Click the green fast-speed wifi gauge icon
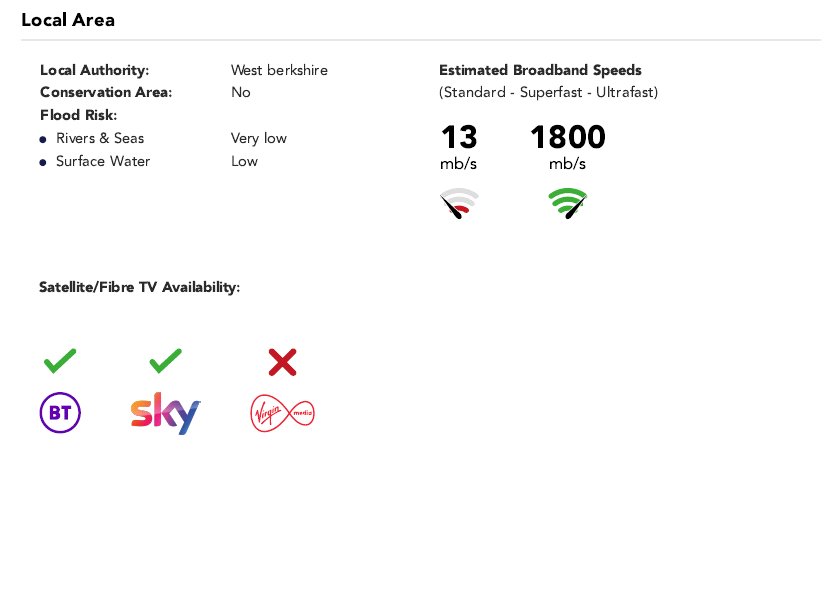The image size is (839, 615). tap(568, 203)
